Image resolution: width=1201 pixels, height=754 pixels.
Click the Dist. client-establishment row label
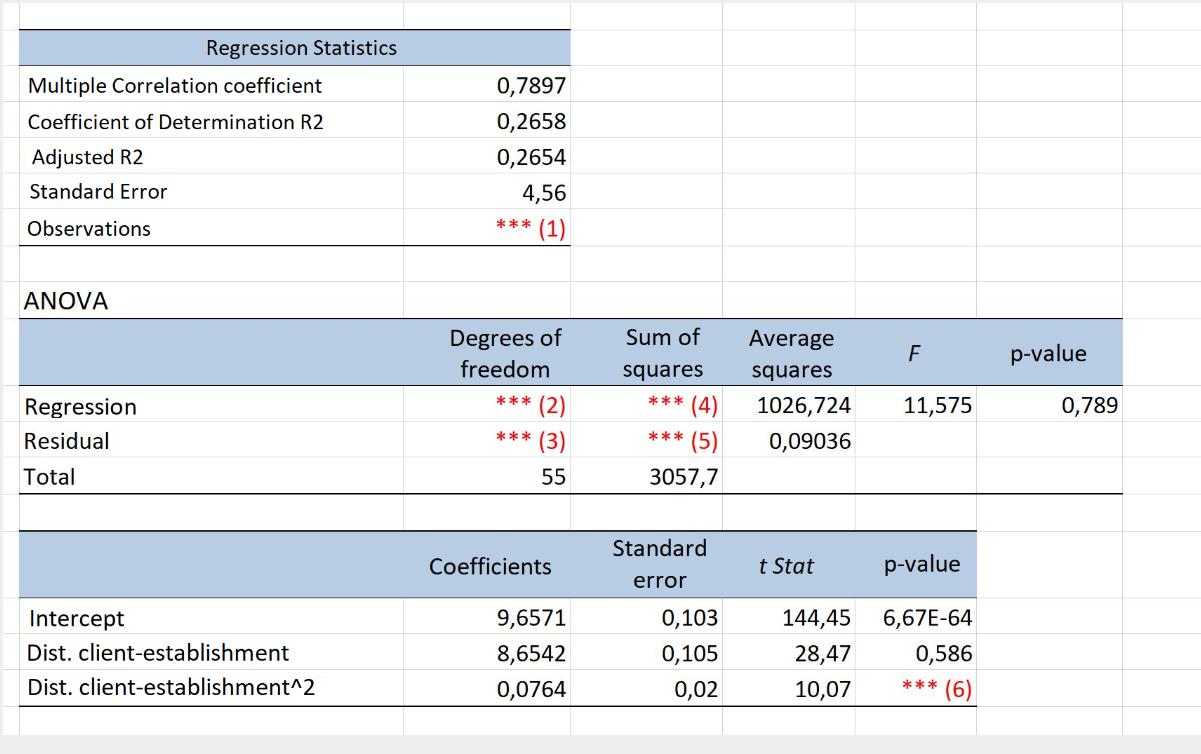(149, 653)
